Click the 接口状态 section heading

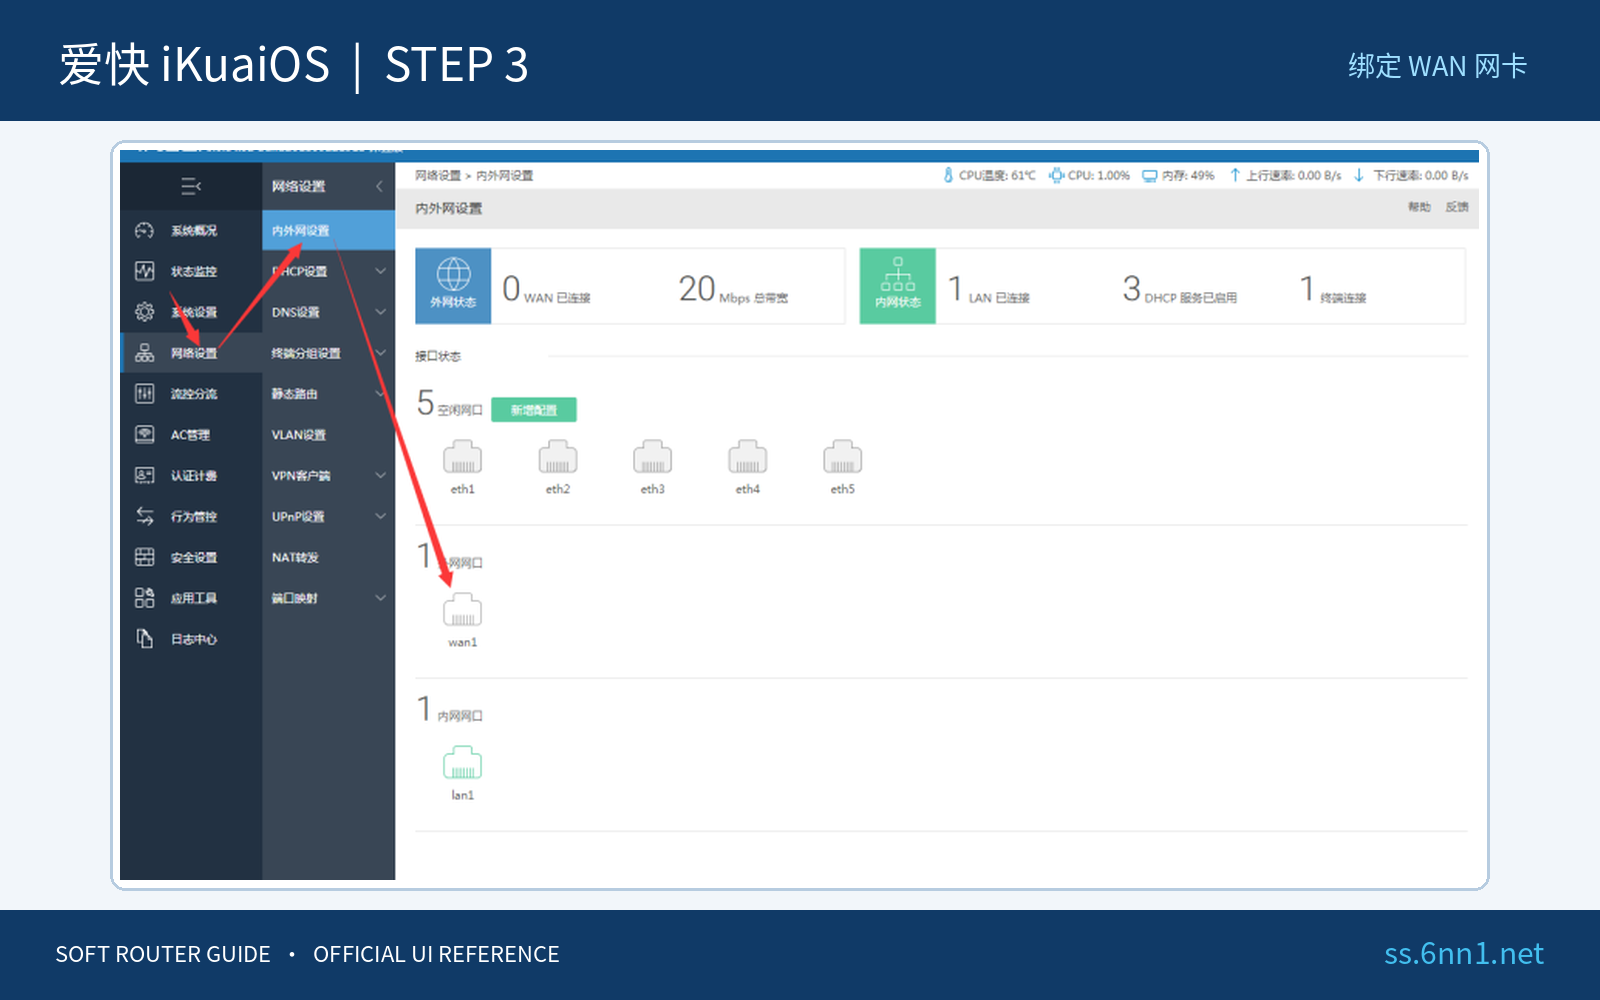pyautogui.click(x=438, y=356)
